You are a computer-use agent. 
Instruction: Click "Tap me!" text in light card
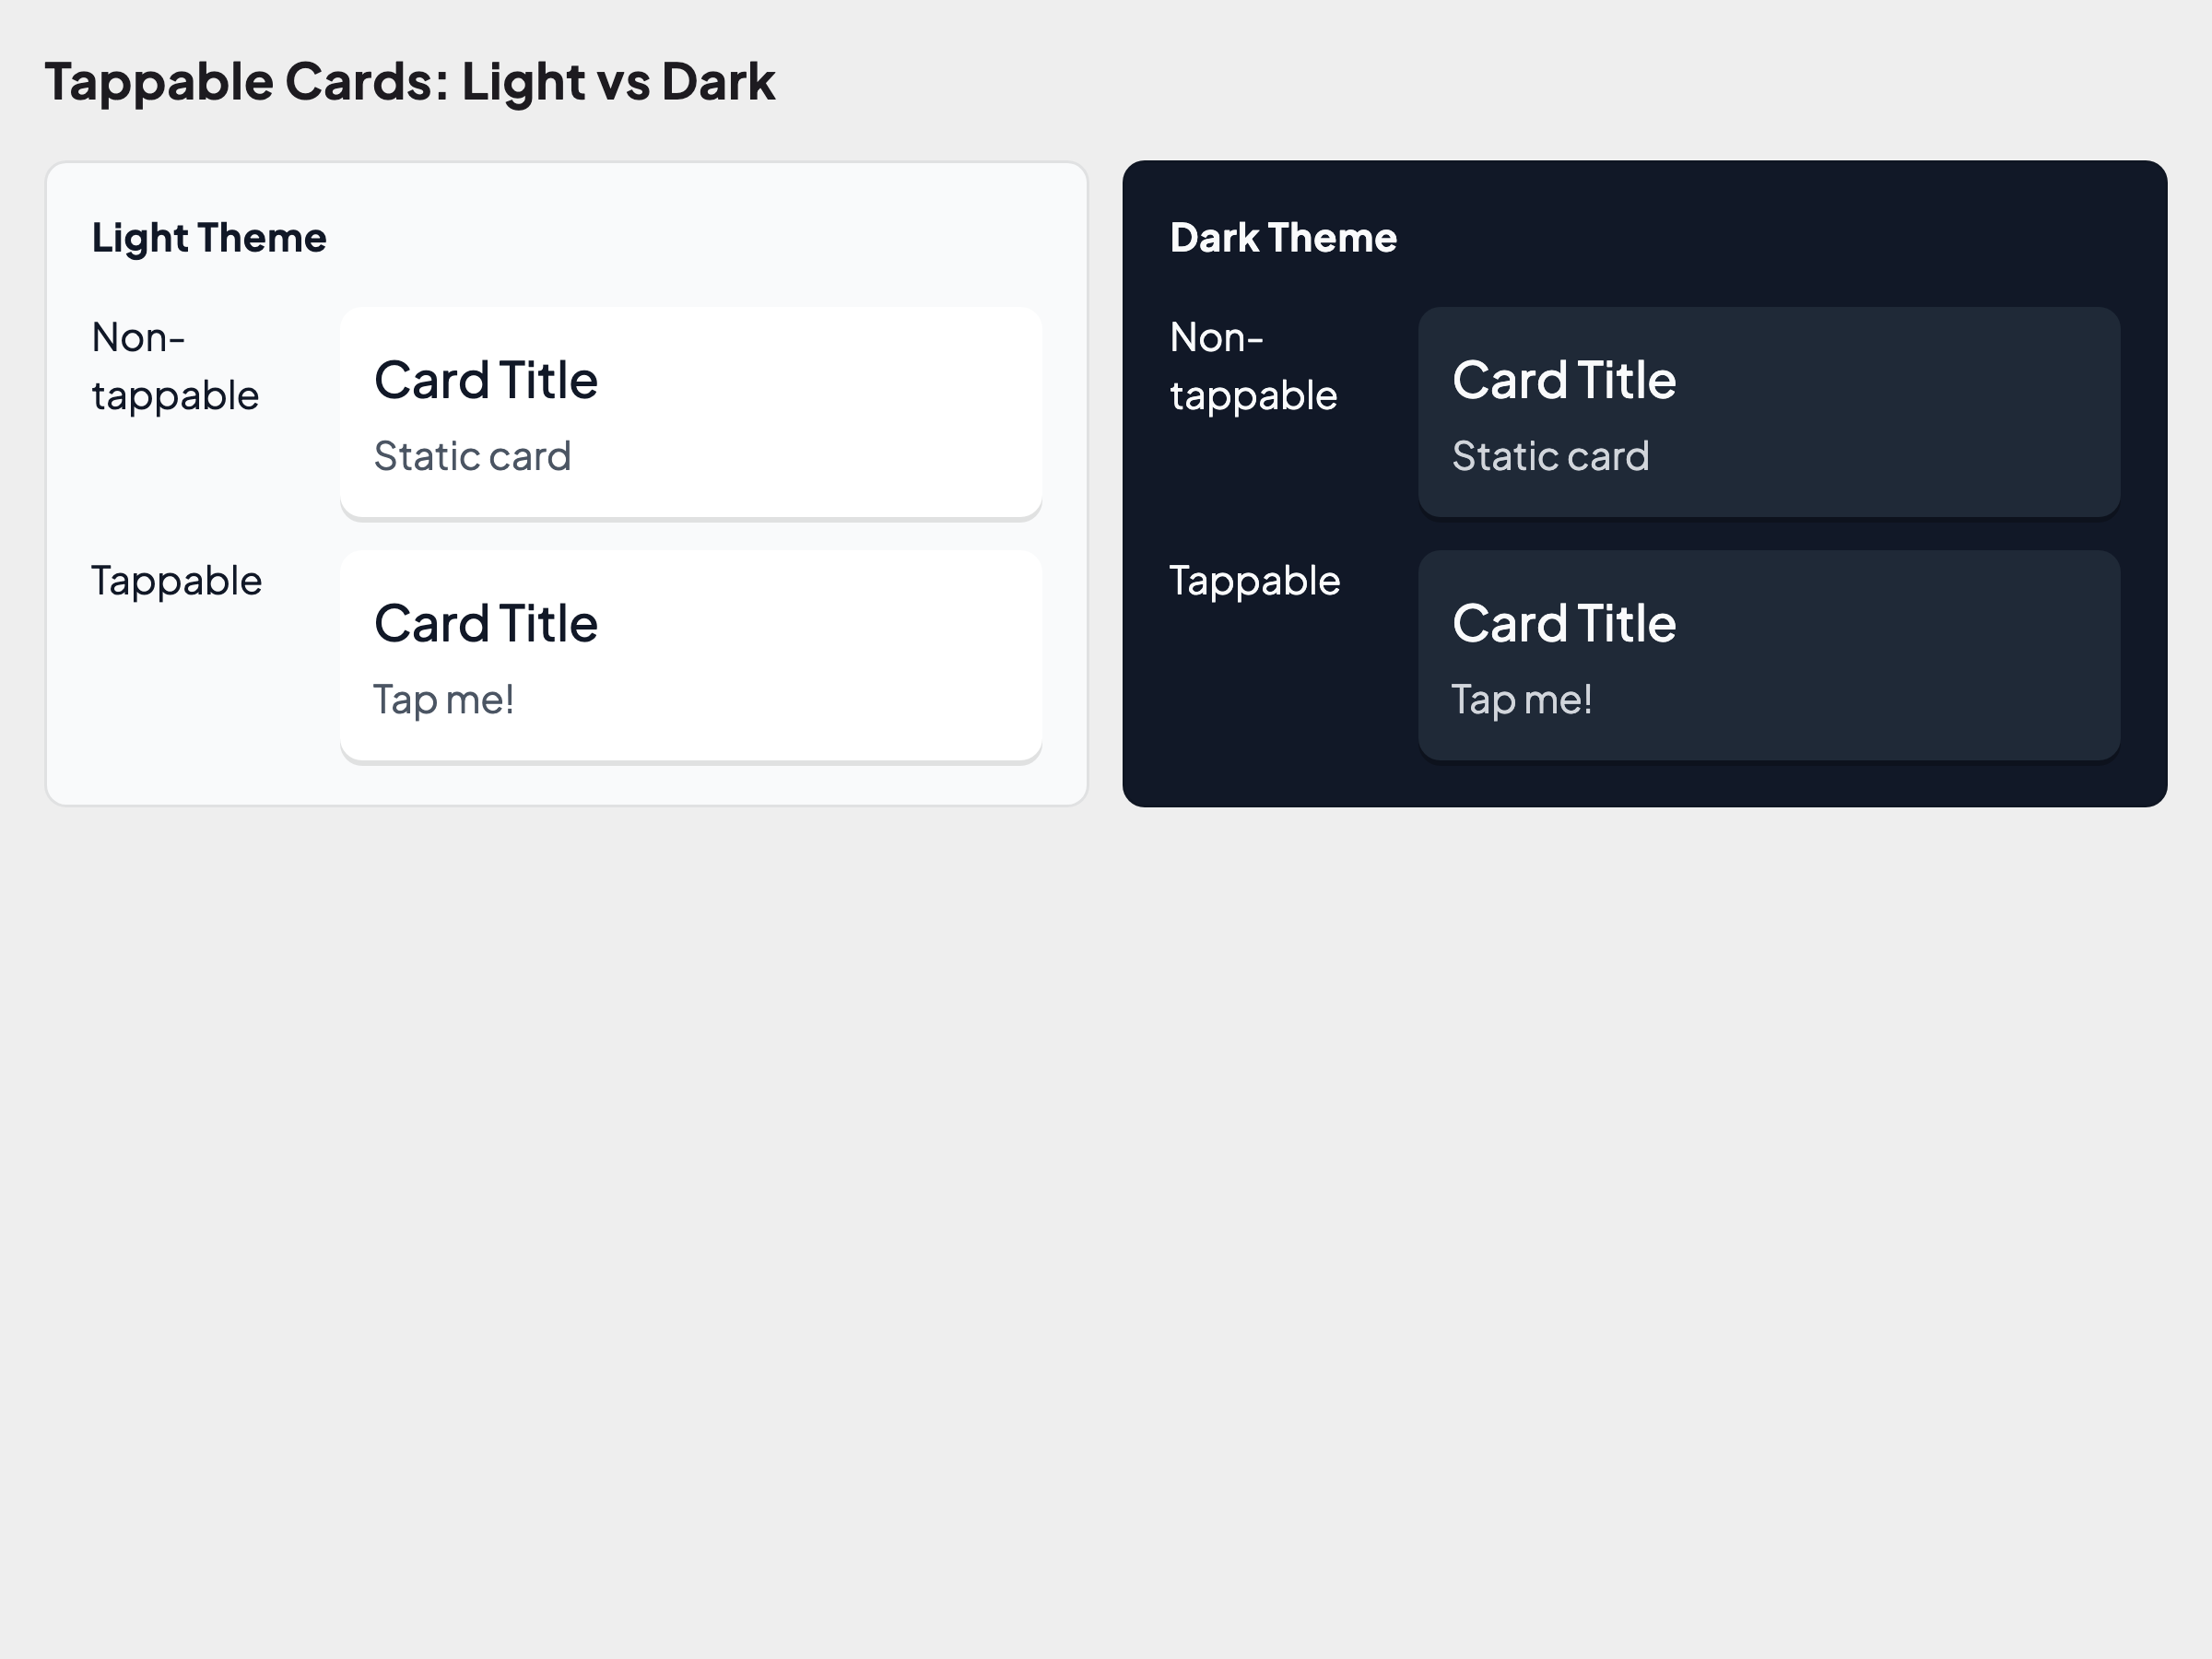pos(443,700)
